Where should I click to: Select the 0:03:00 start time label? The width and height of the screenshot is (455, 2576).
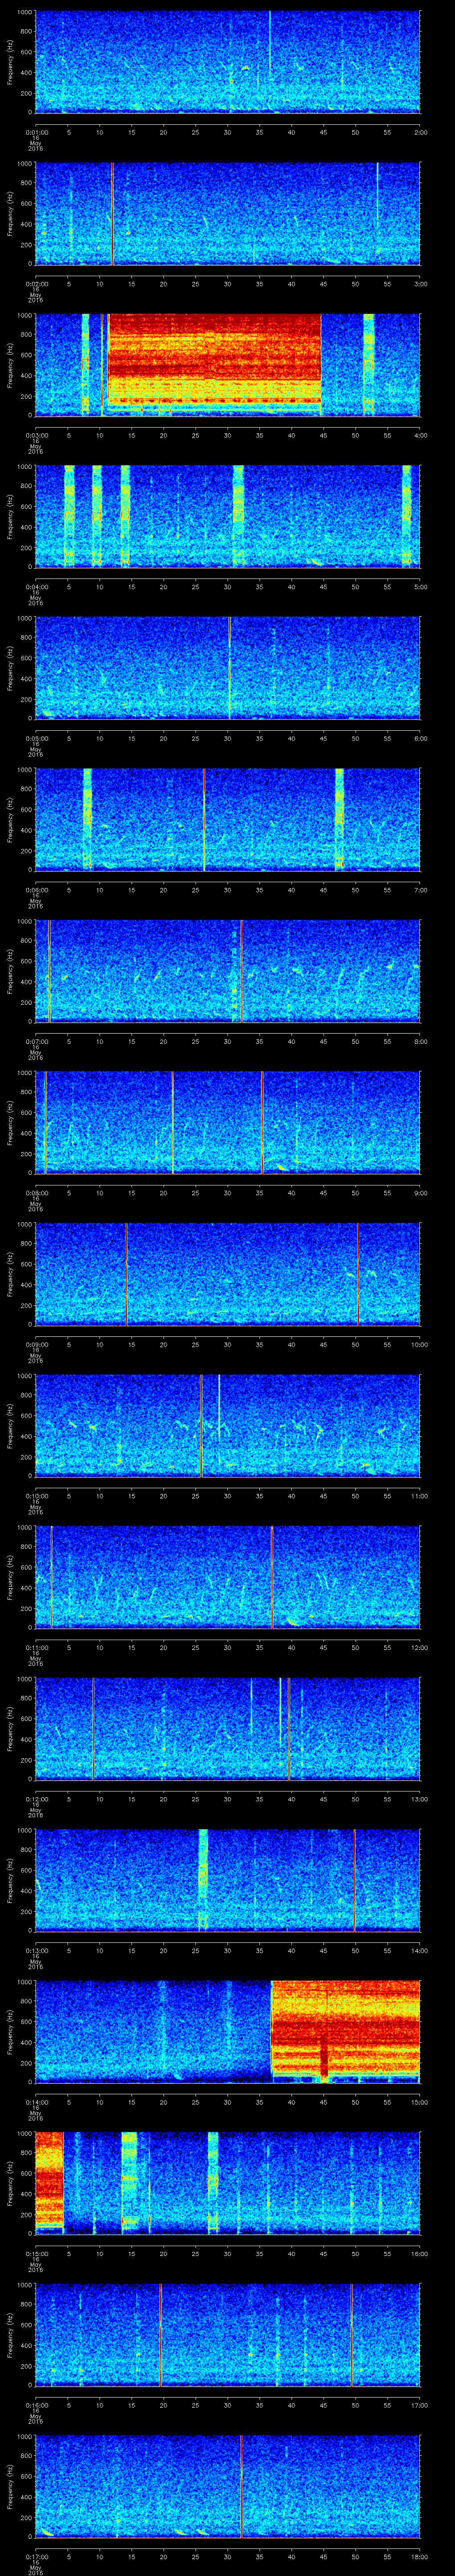pos(36,435)
